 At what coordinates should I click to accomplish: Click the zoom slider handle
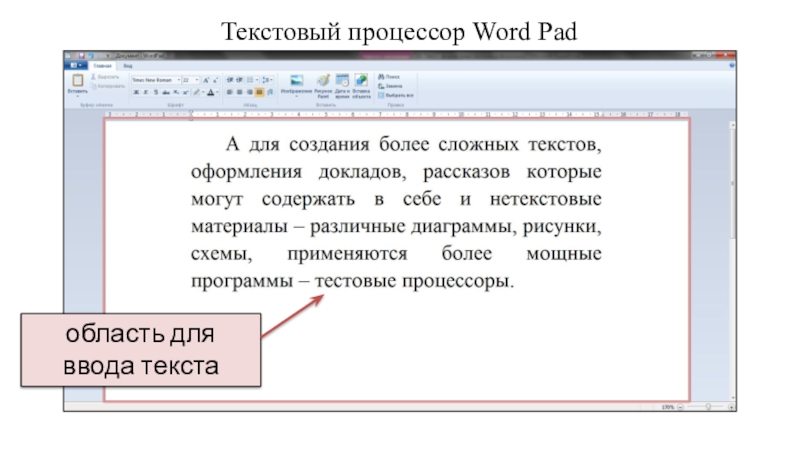point(708,407)
